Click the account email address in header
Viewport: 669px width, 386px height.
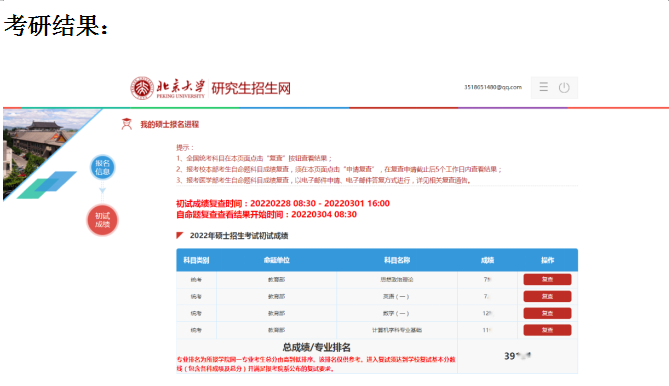[493, 87]
